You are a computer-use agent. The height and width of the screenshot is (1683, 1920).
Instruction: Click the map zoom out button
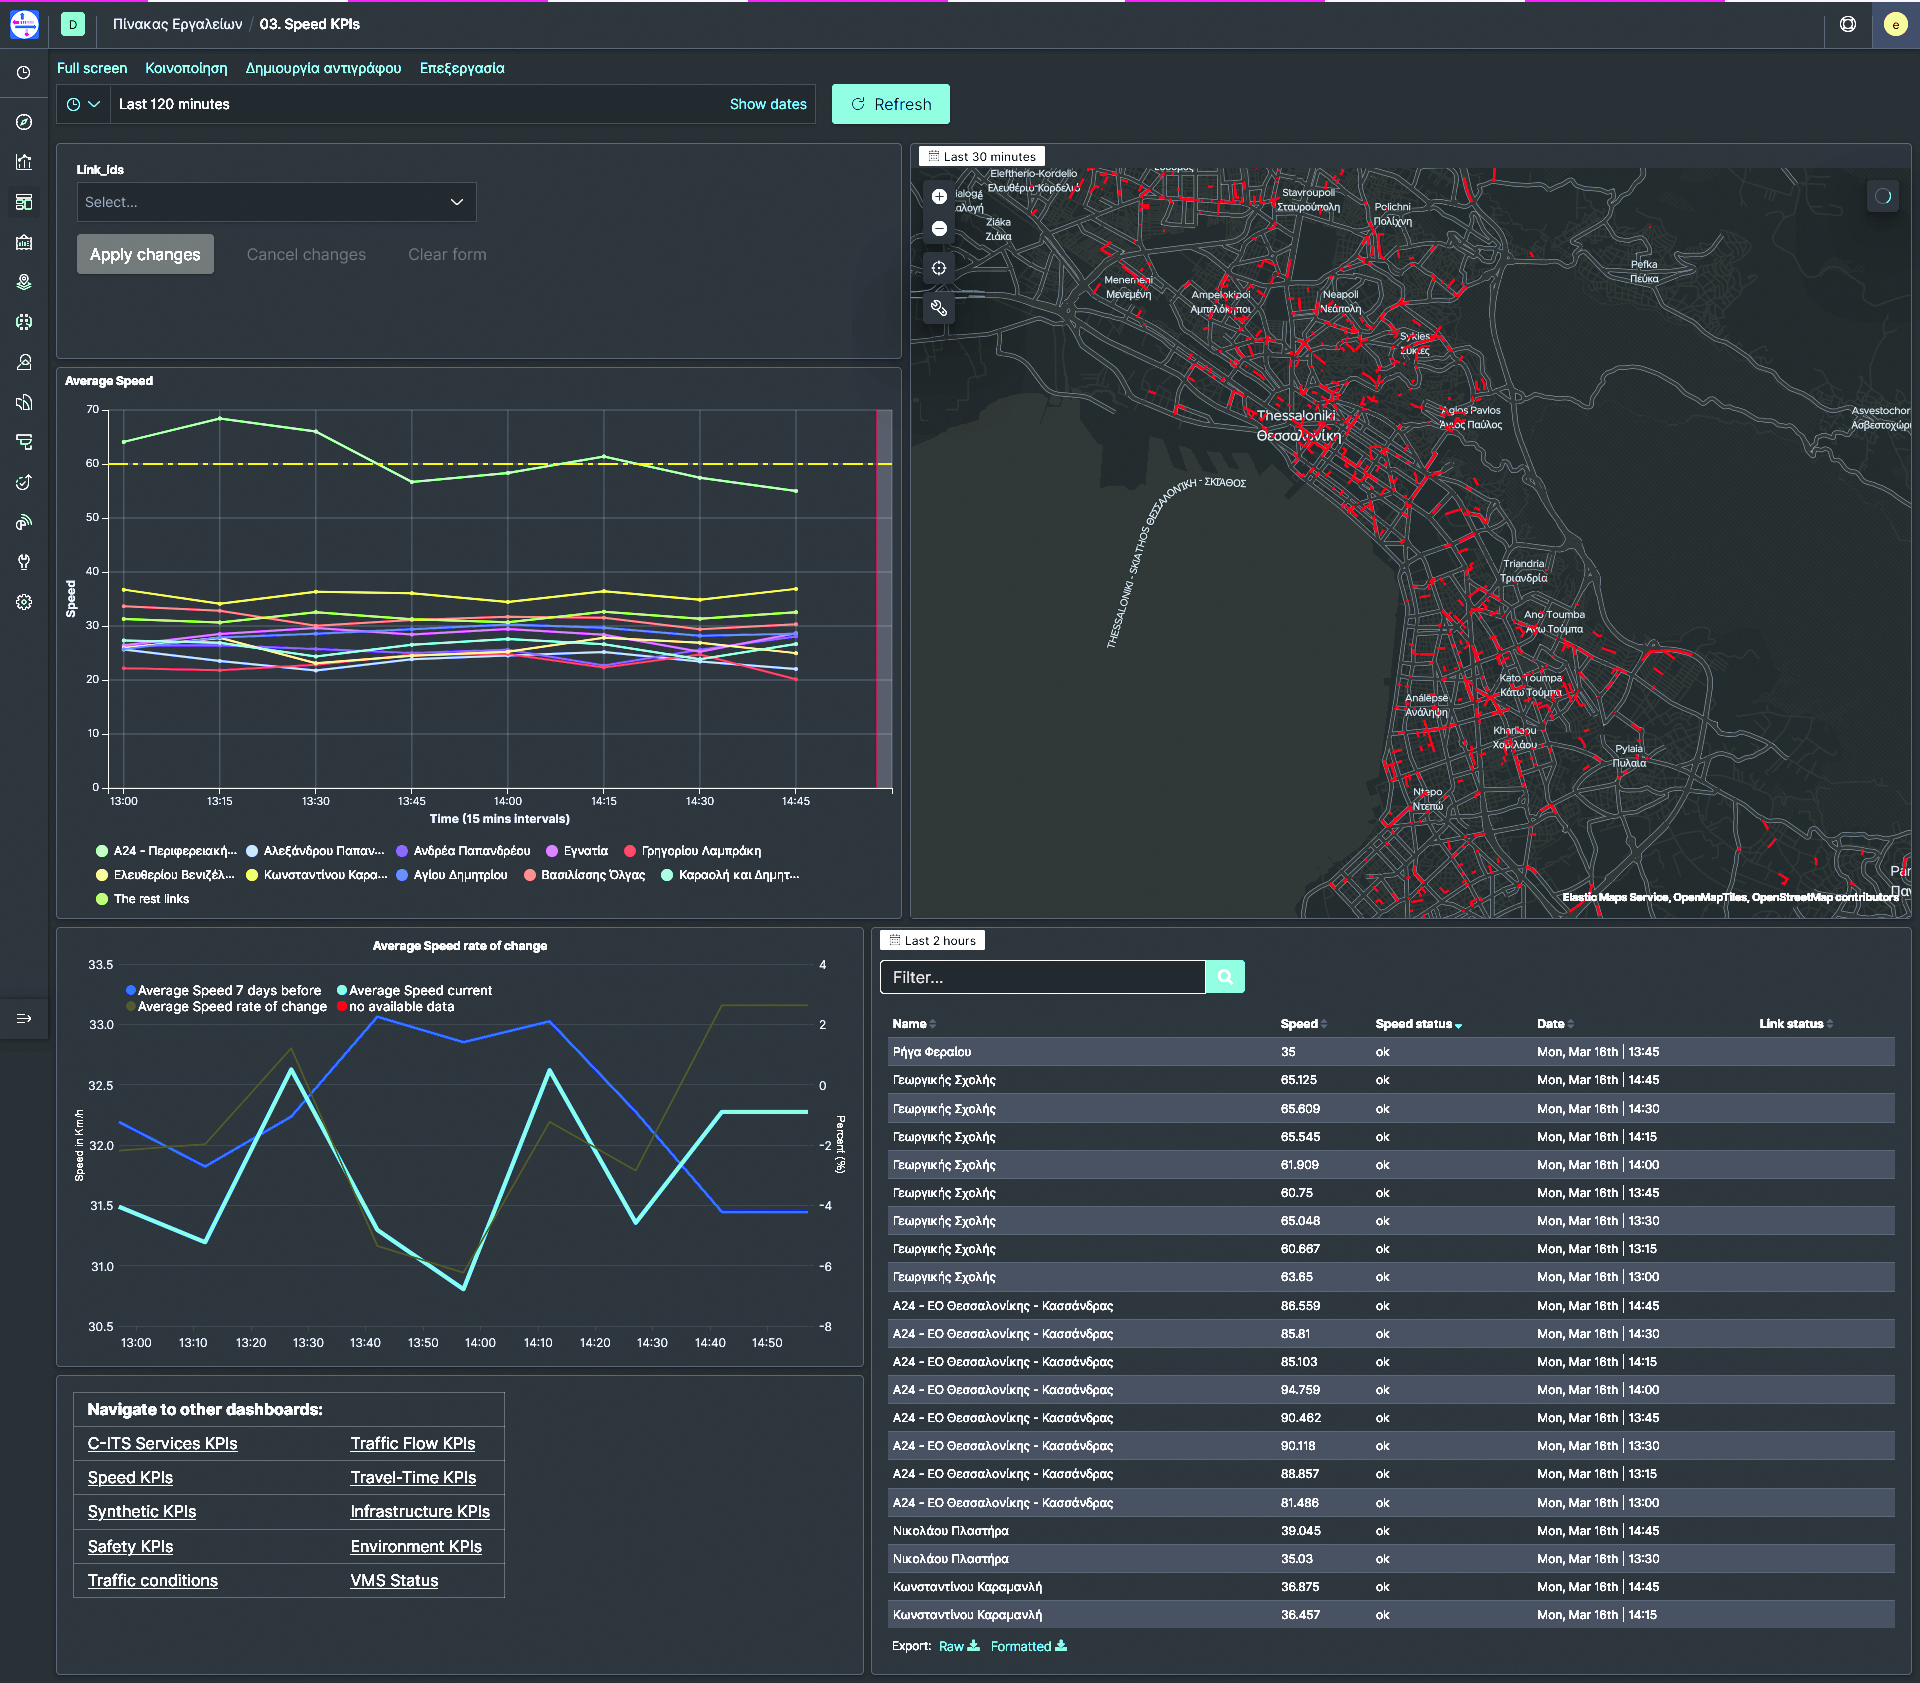(939, 229)
